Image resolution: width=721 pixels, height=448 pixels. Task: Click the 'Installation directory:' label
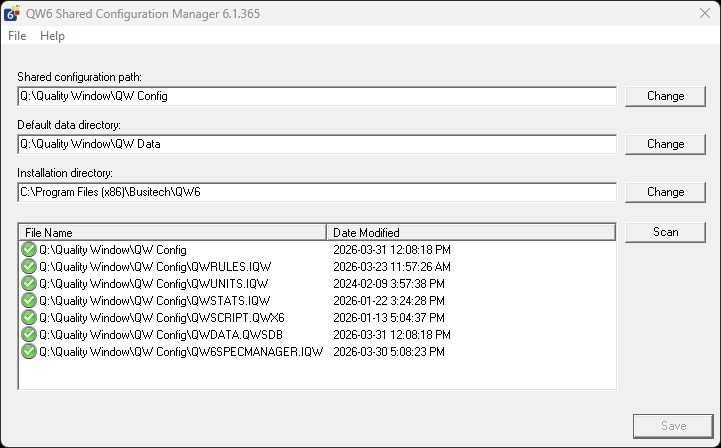click(x=65, y=173)
